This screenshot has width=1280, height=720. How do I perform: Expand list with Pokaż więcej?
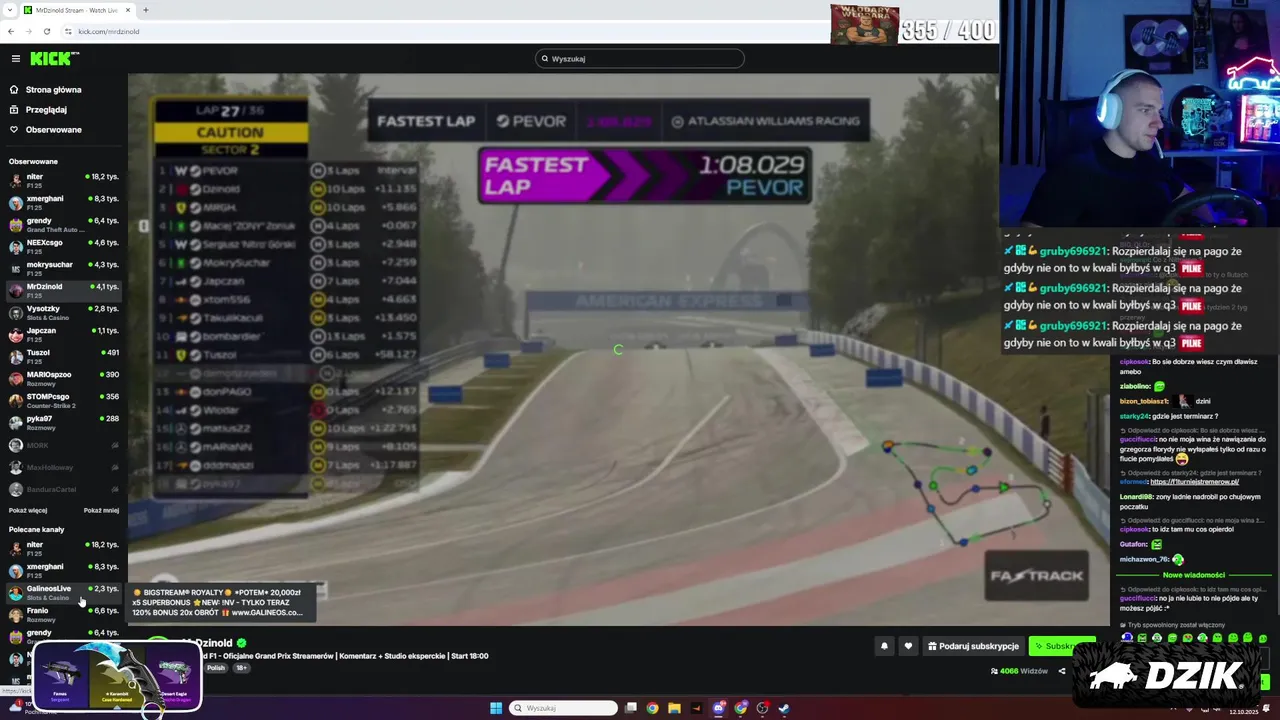point(28,510)
